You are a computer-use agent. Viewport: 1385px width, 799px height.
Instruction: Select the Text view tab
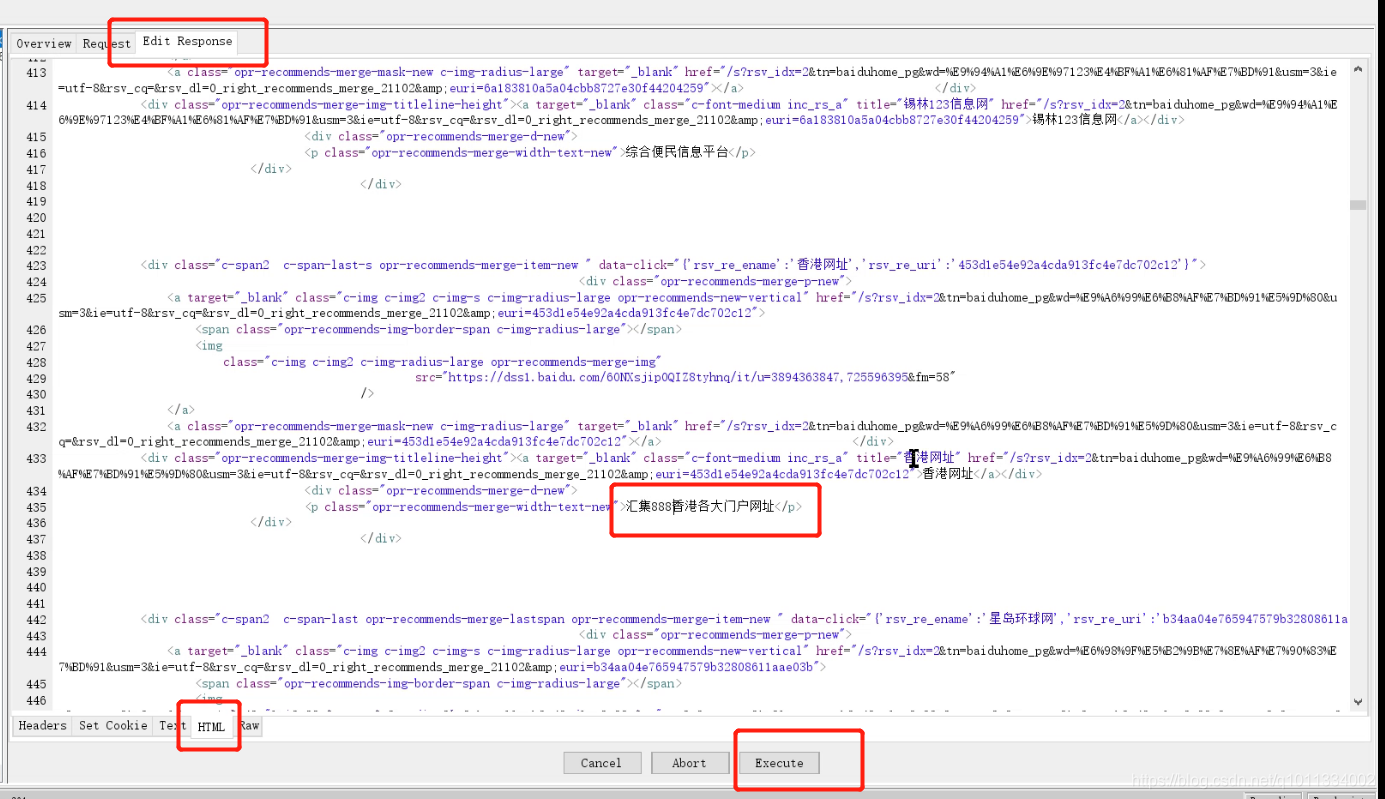pos(172,726)
